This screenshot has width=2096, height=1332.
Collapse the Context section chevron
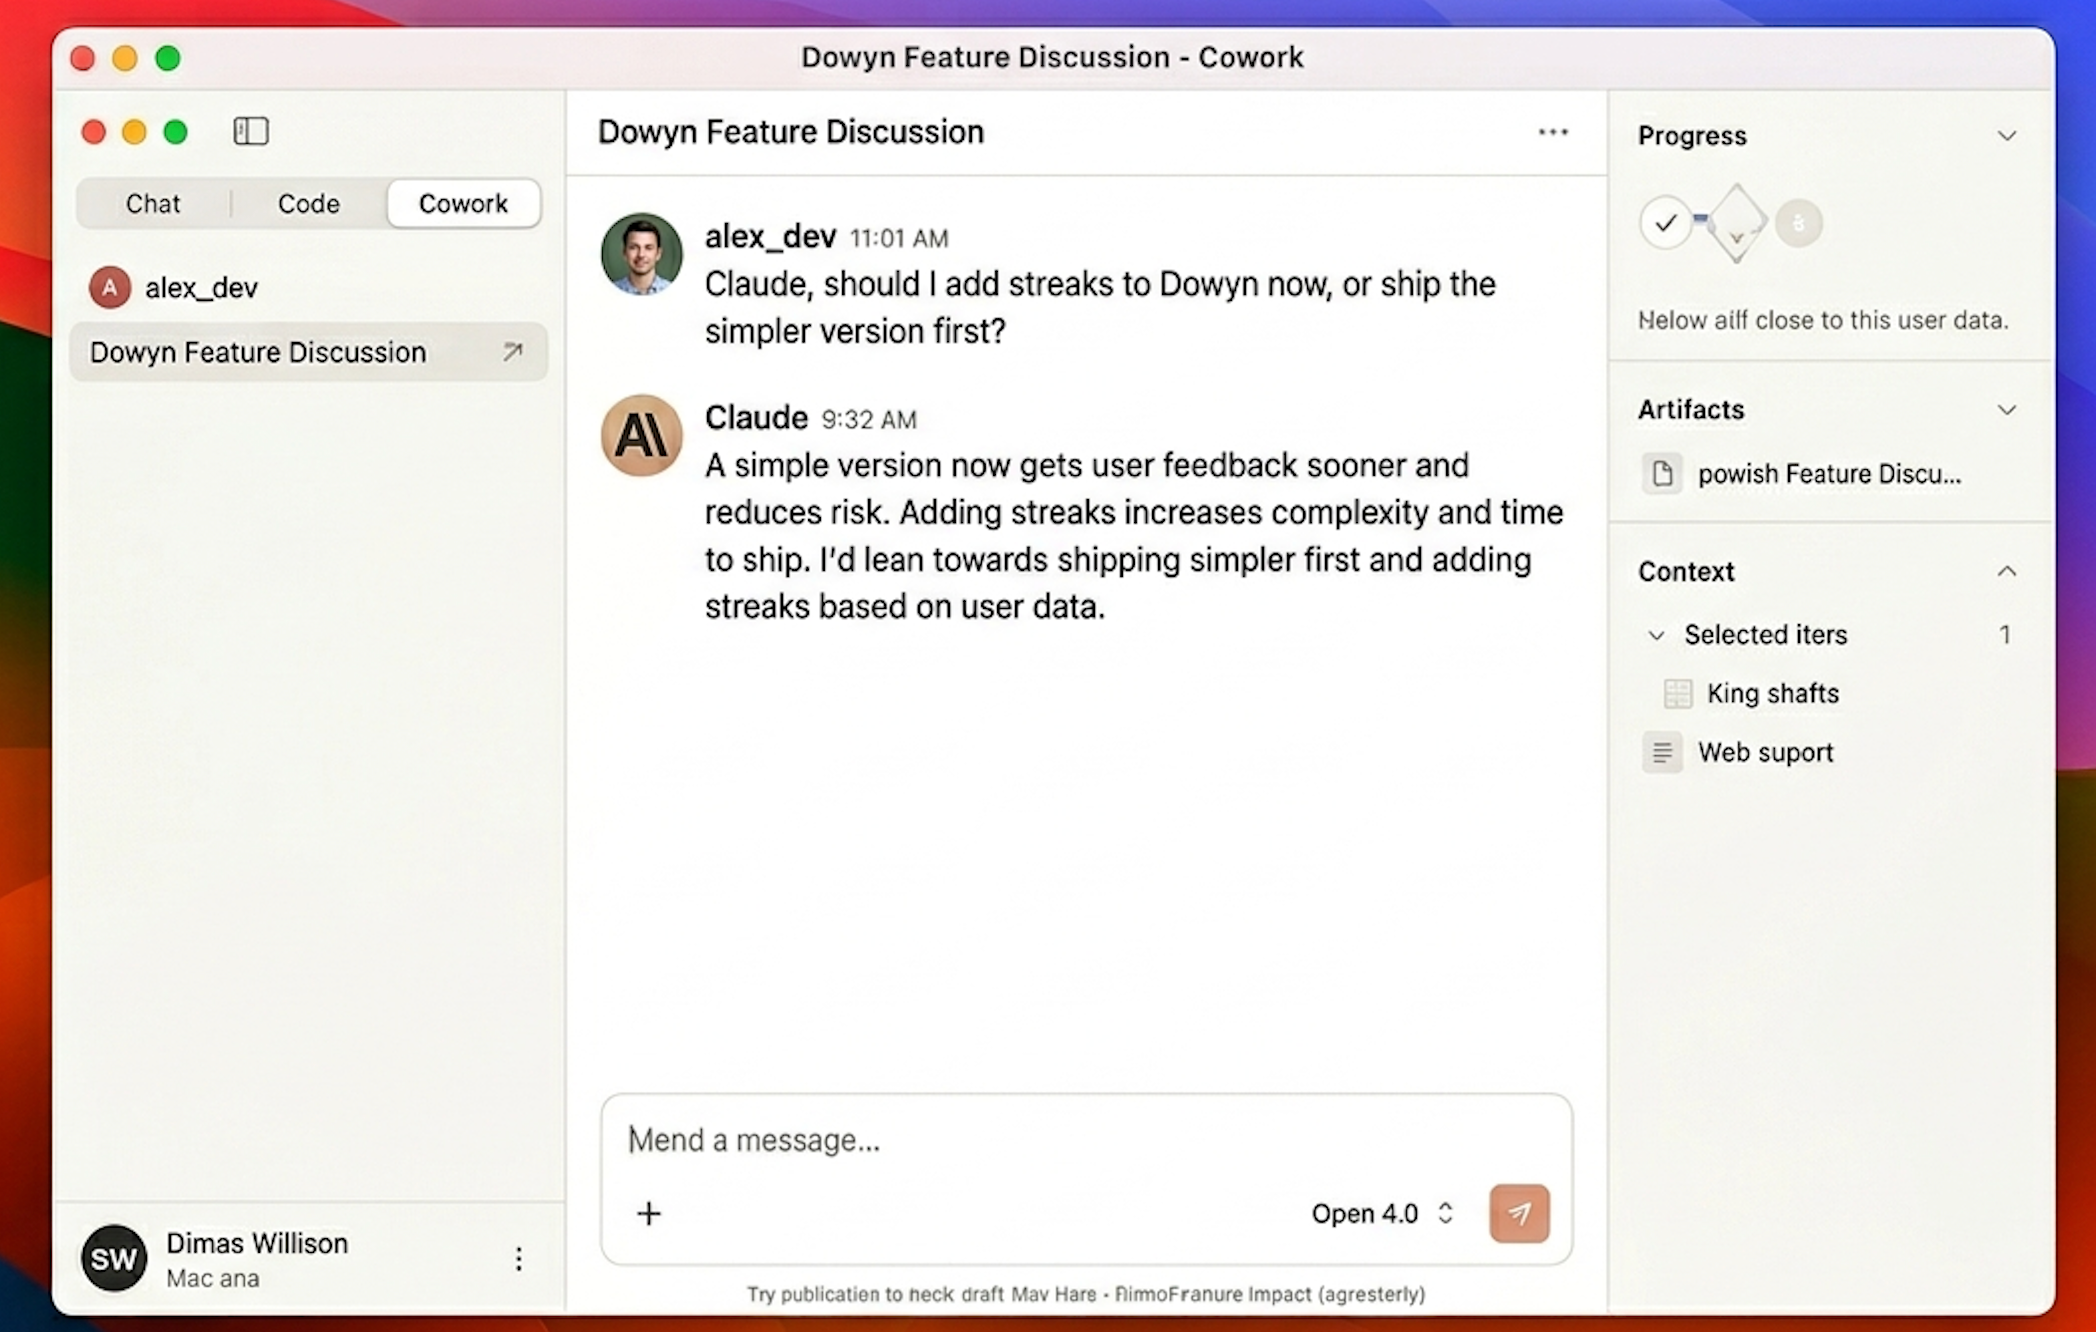pyautogui.click(x=2007, y=572)
